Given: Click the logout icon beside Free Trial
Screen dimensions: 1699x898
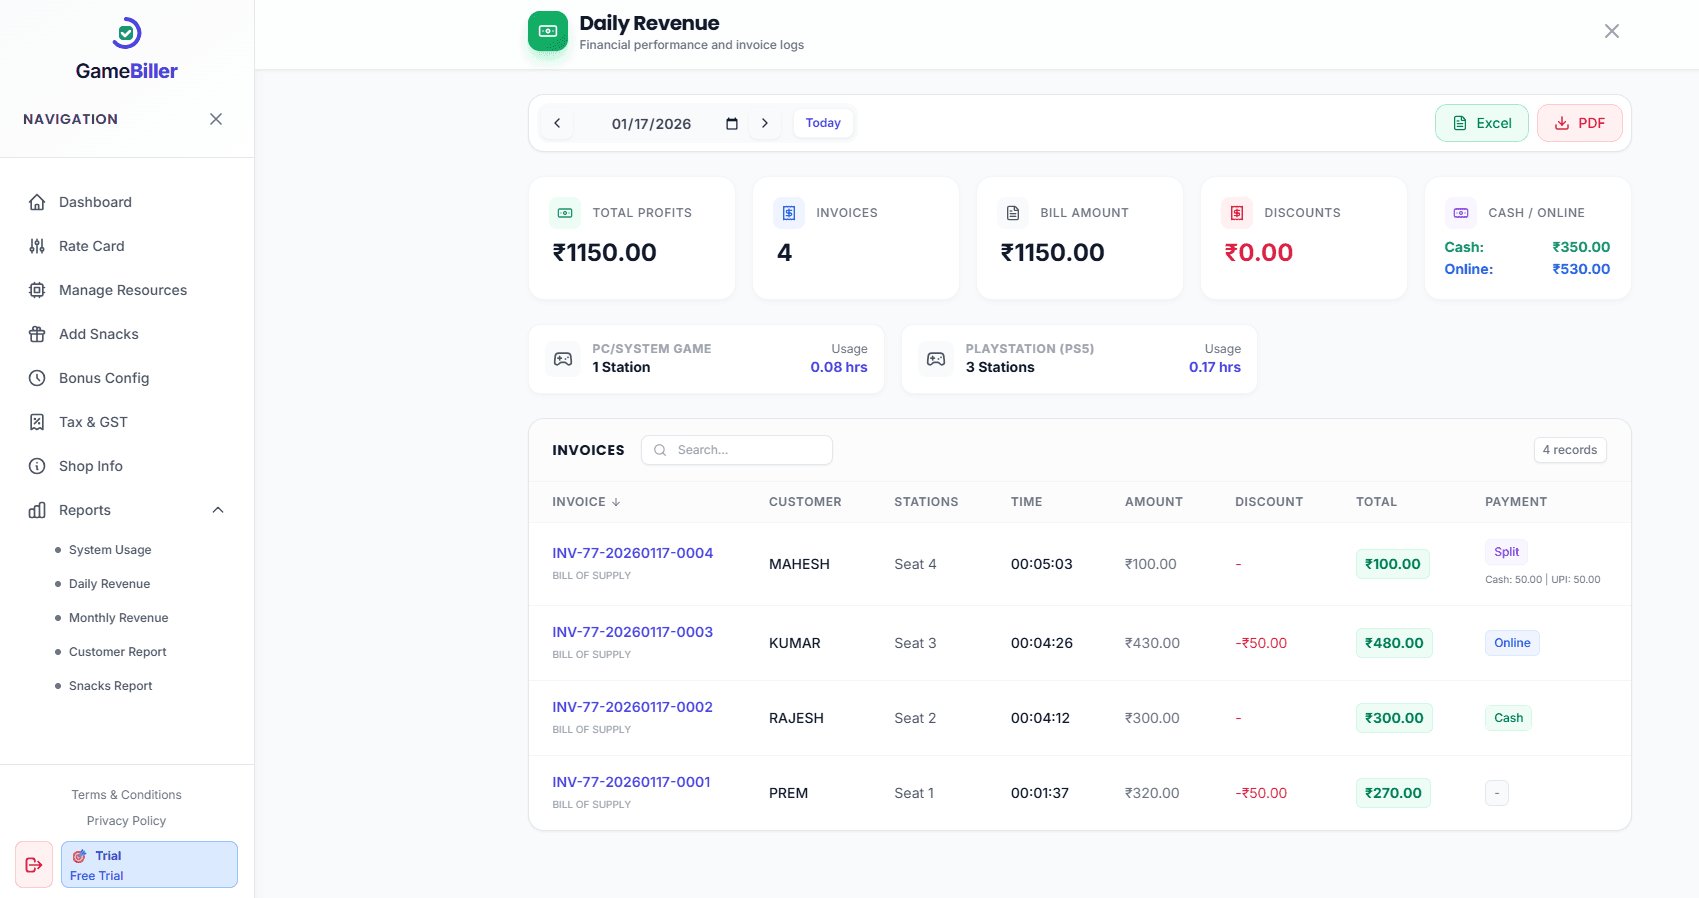Looking at the screenshot, I should click(x=34, y=865).
